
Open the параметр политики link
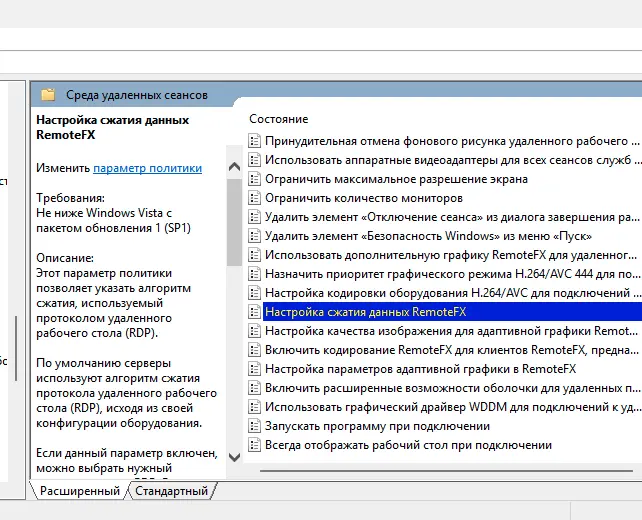point(147,168)
